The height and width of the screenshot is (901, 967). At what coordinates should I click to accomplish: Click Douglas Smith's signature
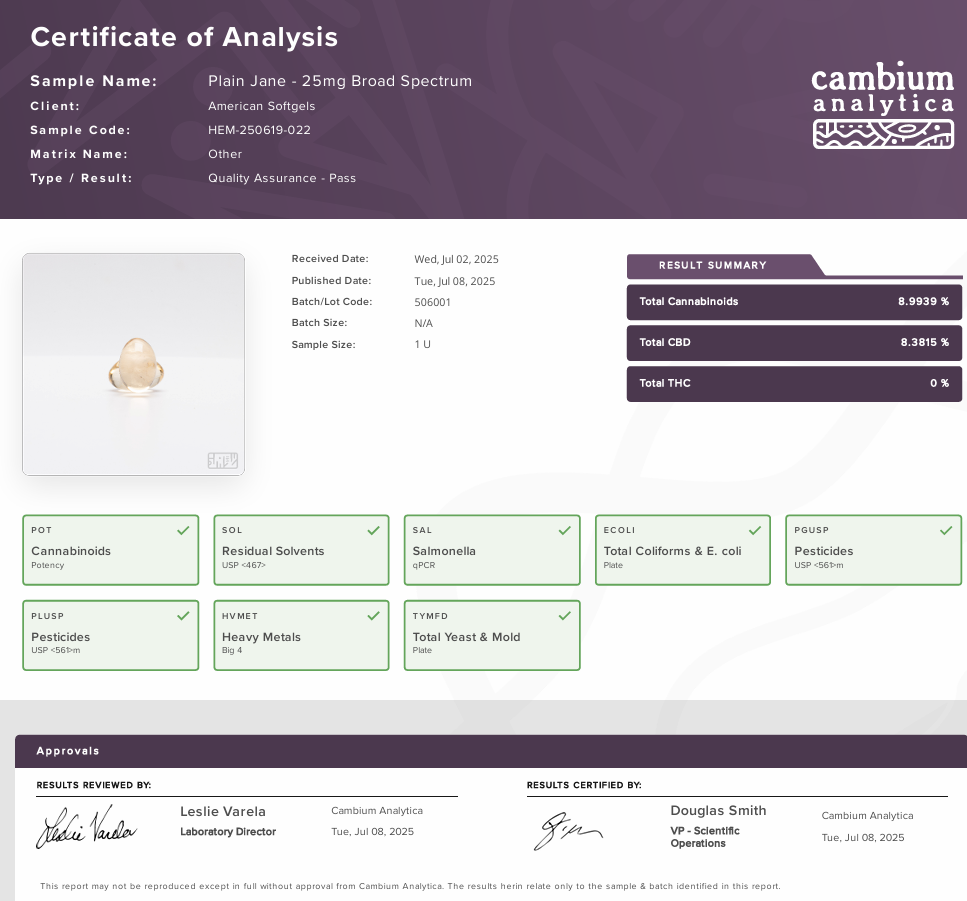pos(567,830)
